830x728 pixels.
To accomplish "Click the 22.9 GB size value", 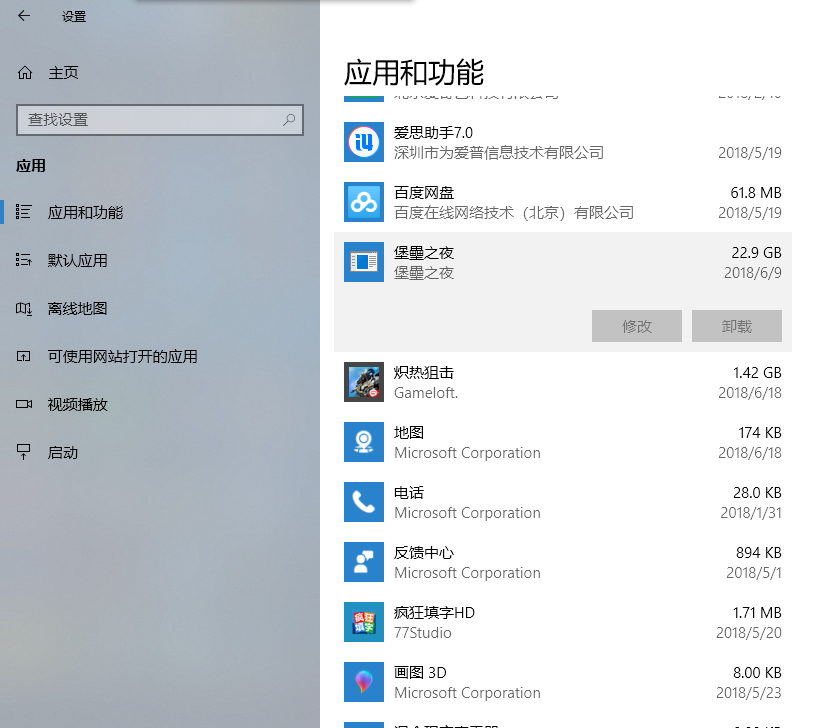I will pyautogui.click(x=756, y=253).
